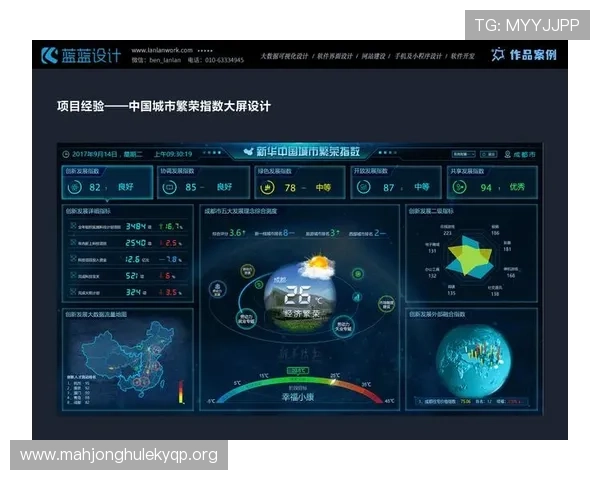
Task: Open the www.lanlanwork.com link
Action: tap(162, 50)
